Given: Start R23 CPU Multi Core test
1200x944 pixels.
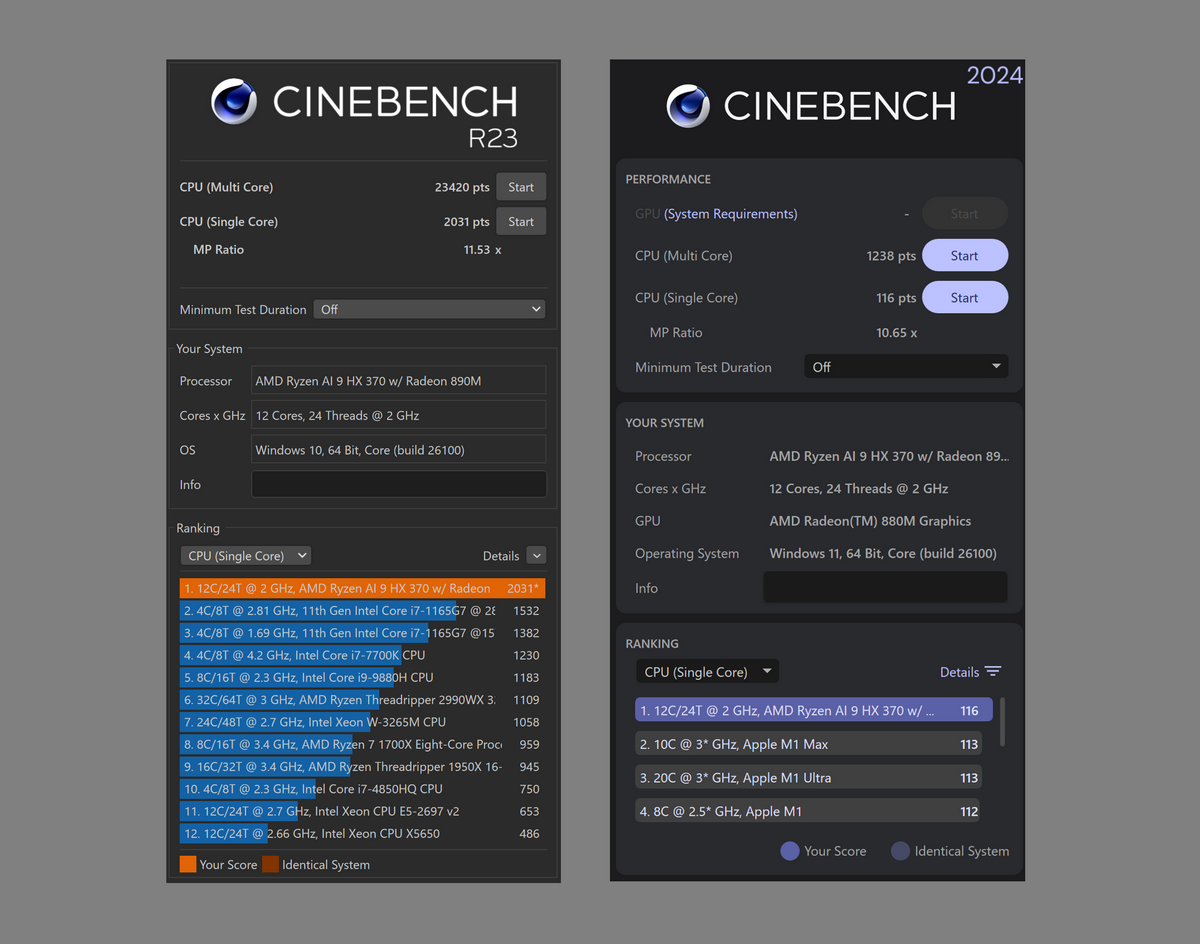Looking at the screenshot, I should (x=521, y=187).
